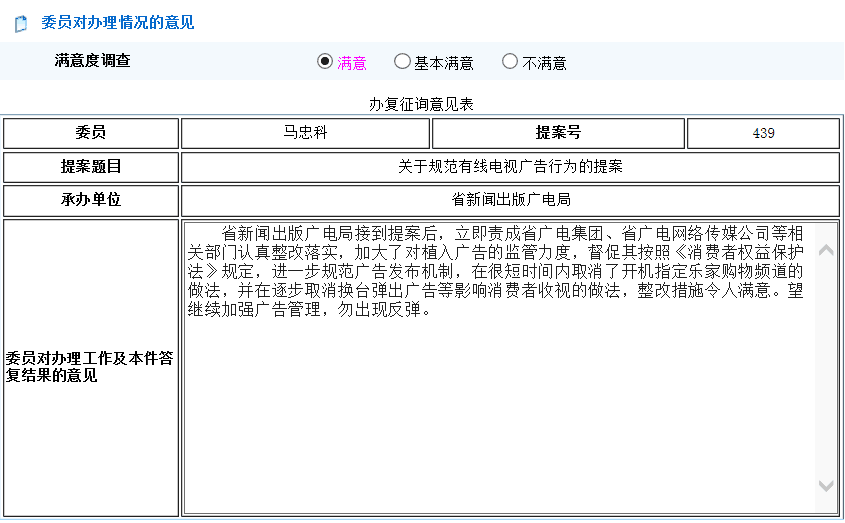845x523 pixels.
Task: Click the 委员对办理工作及本件答复结果的意见 label cell
Action: (x=91, y=368)
